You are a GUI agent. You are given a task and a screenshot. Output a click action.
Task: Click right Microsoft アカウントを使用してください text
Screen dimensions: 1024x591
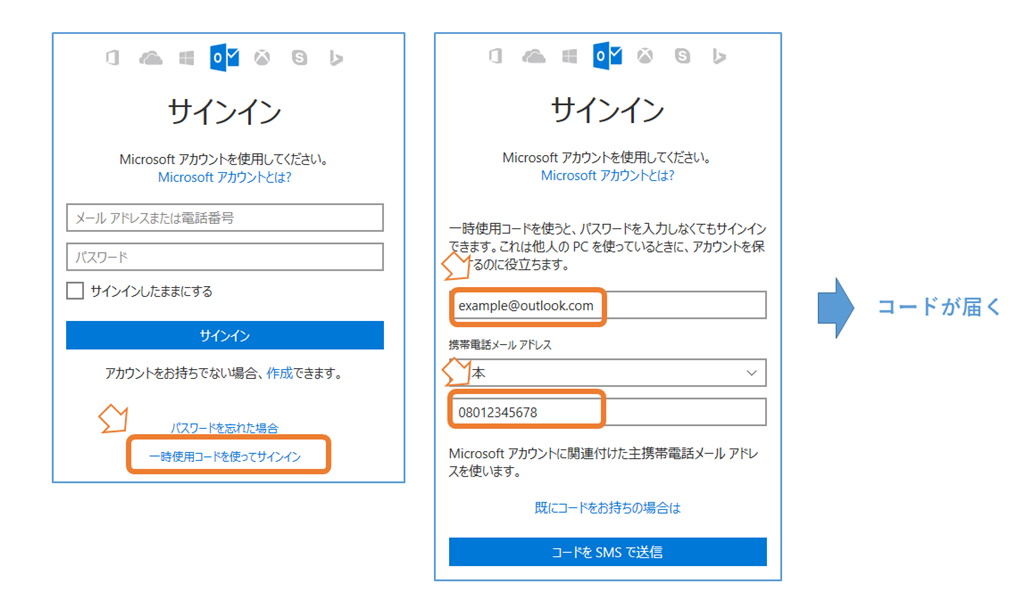(607, 157)
